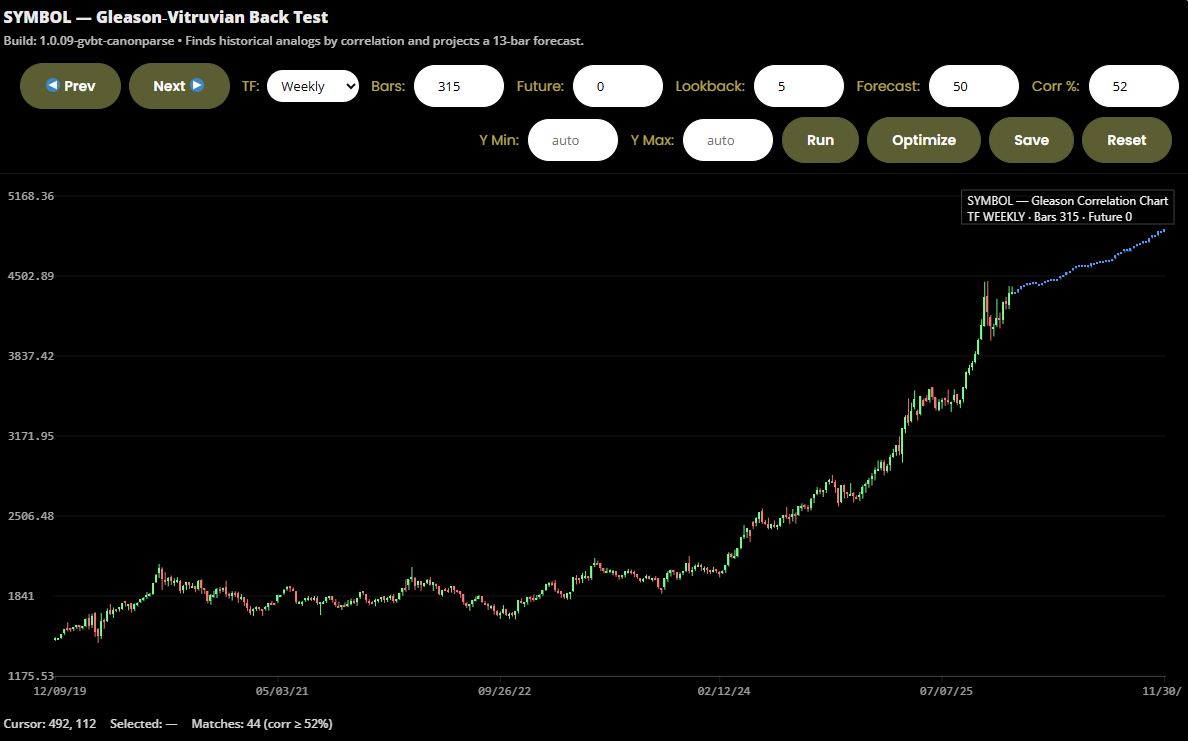Open the TF Weekly timeframe dropdown
The width and height of the screenshot is (1188, 741).
312,86
